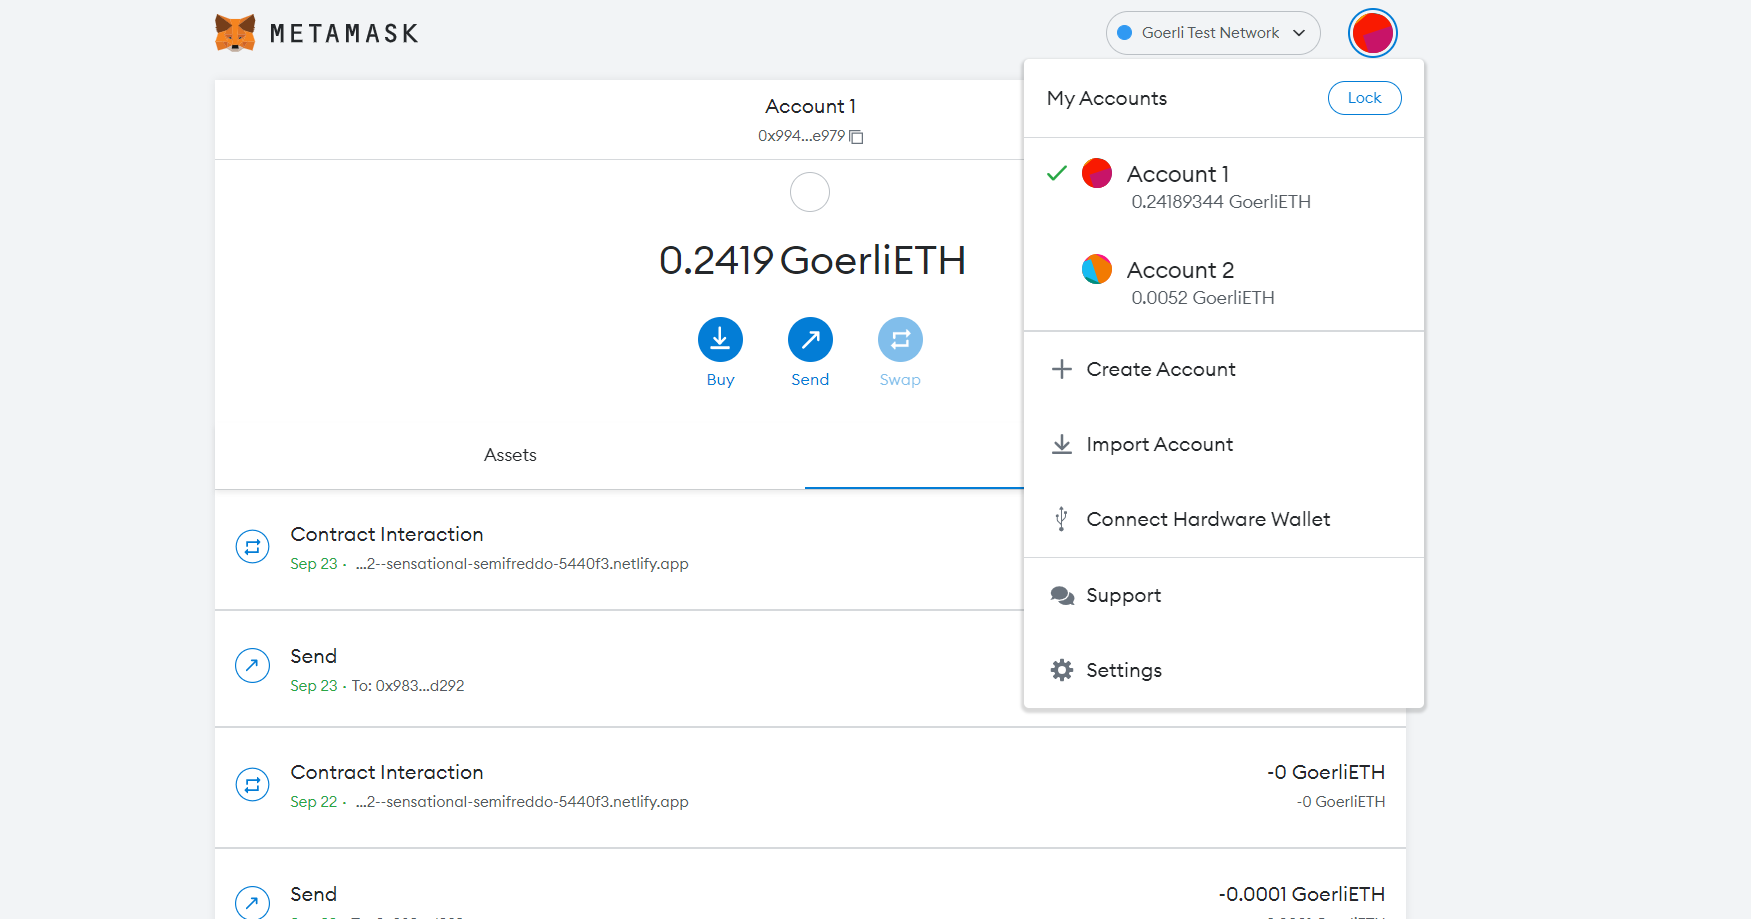Lock the wallet with the Lock button
1751x919 pixels.
(1364, 98)
